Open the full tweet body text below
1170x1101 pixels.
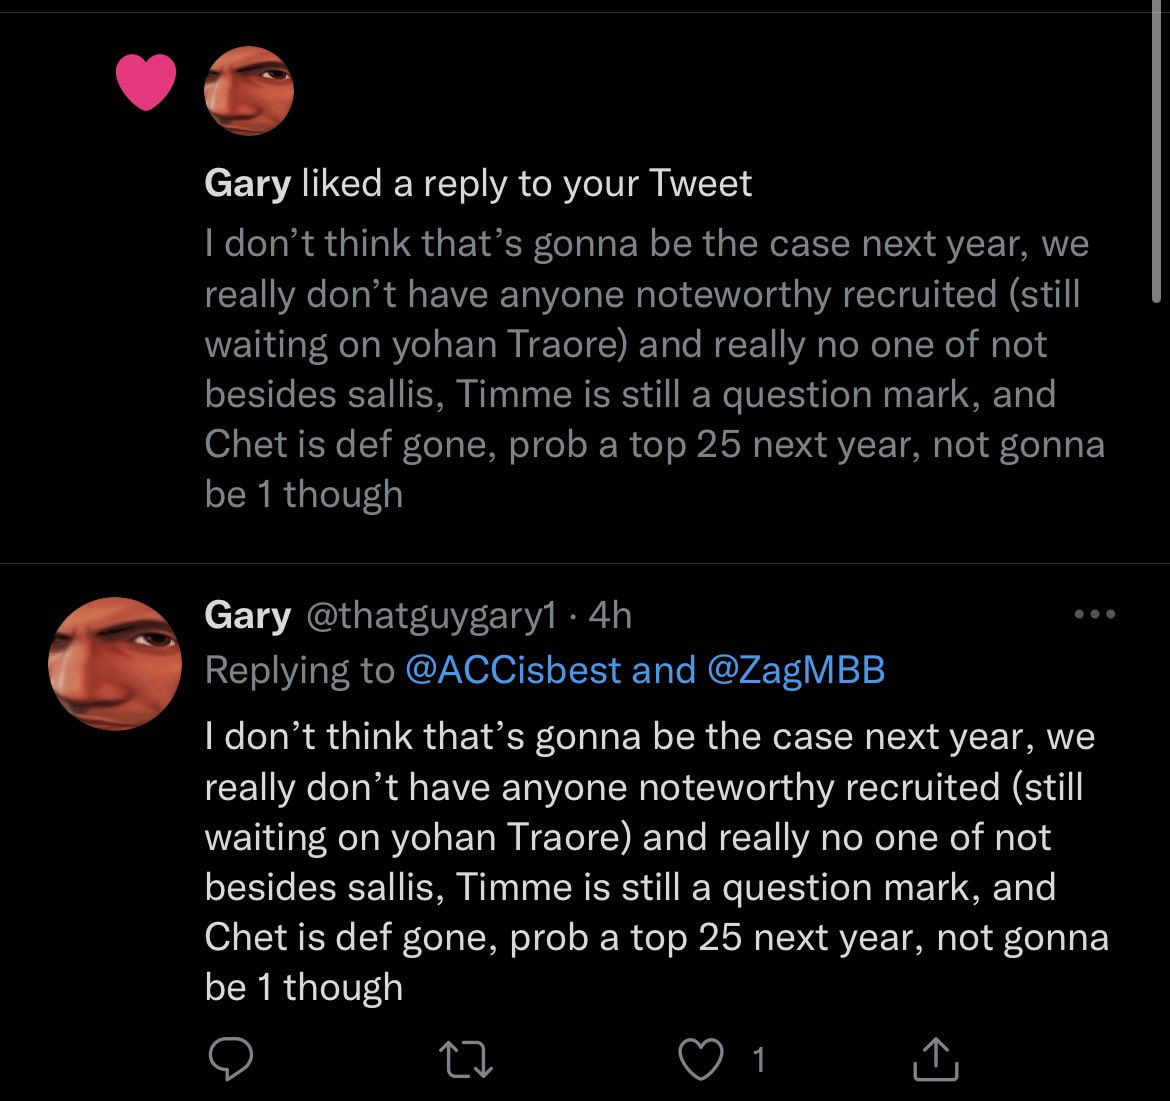[657, 862]
